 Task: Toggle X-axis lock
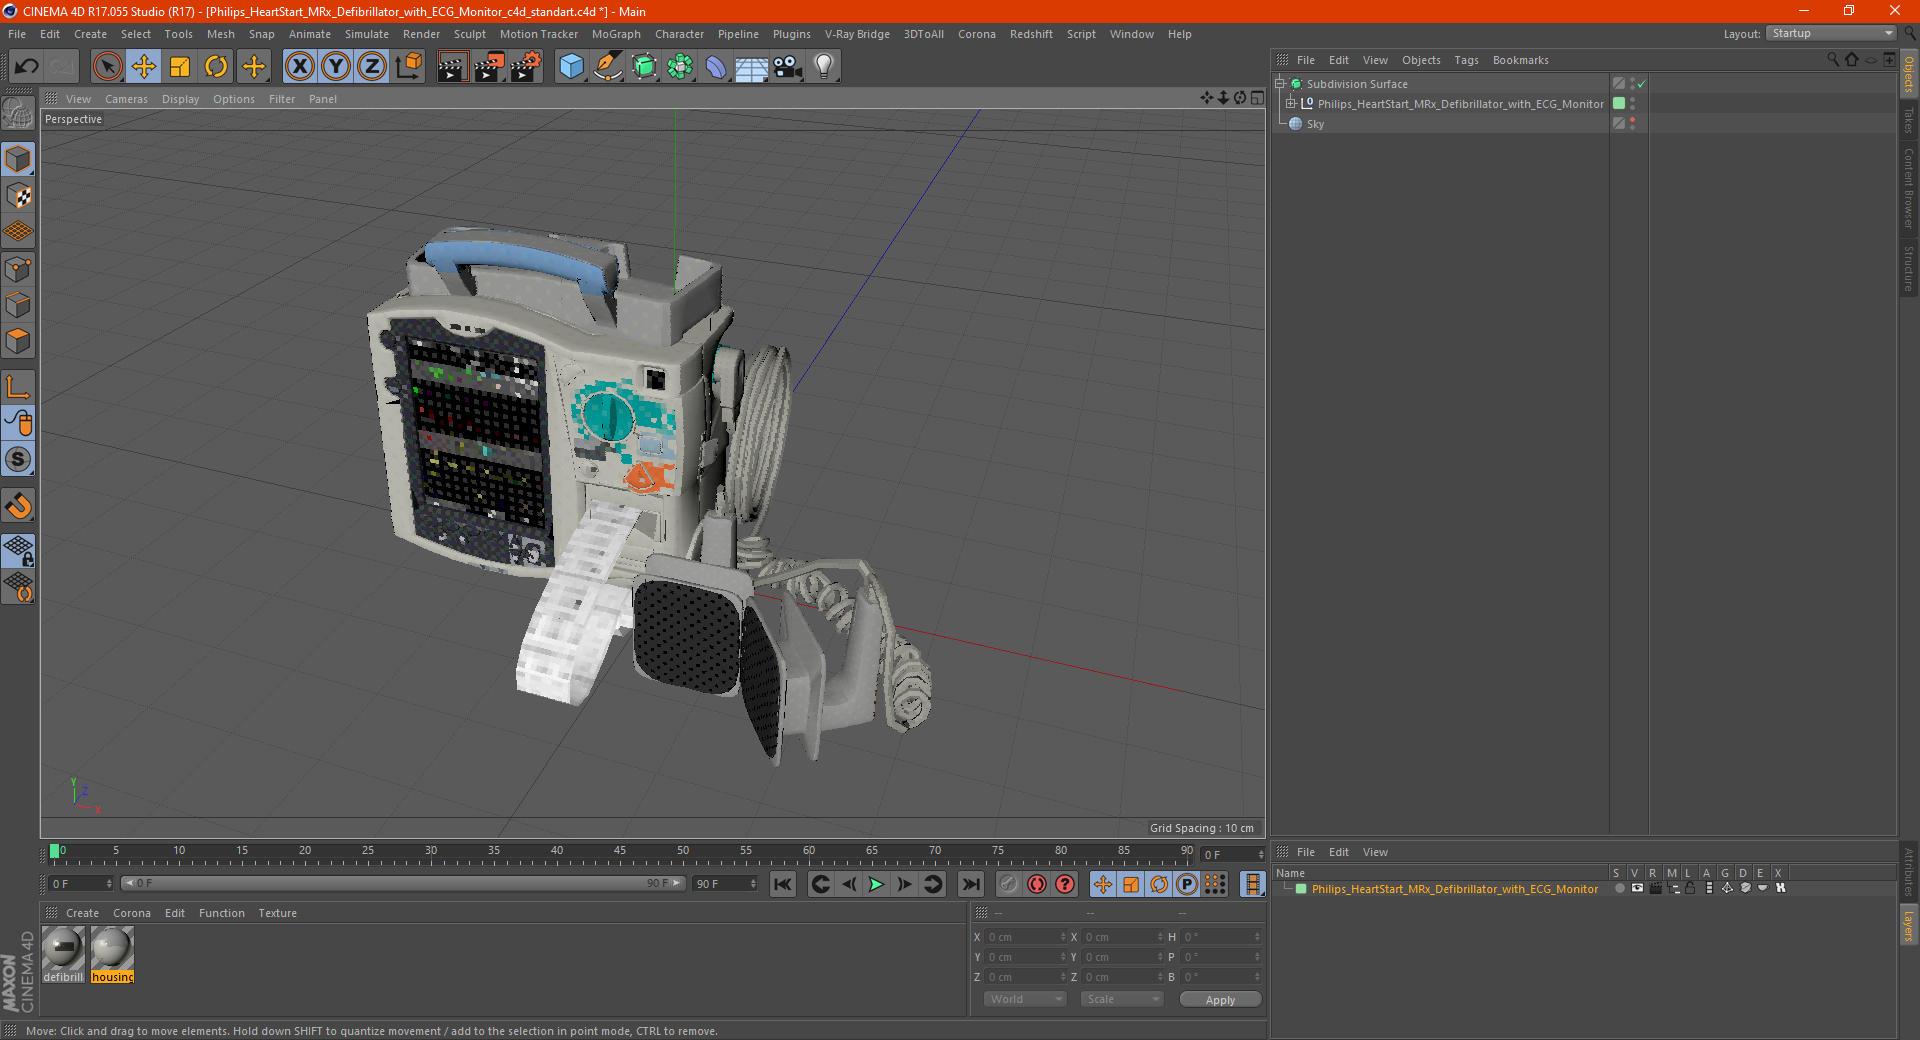click(299, 67)
